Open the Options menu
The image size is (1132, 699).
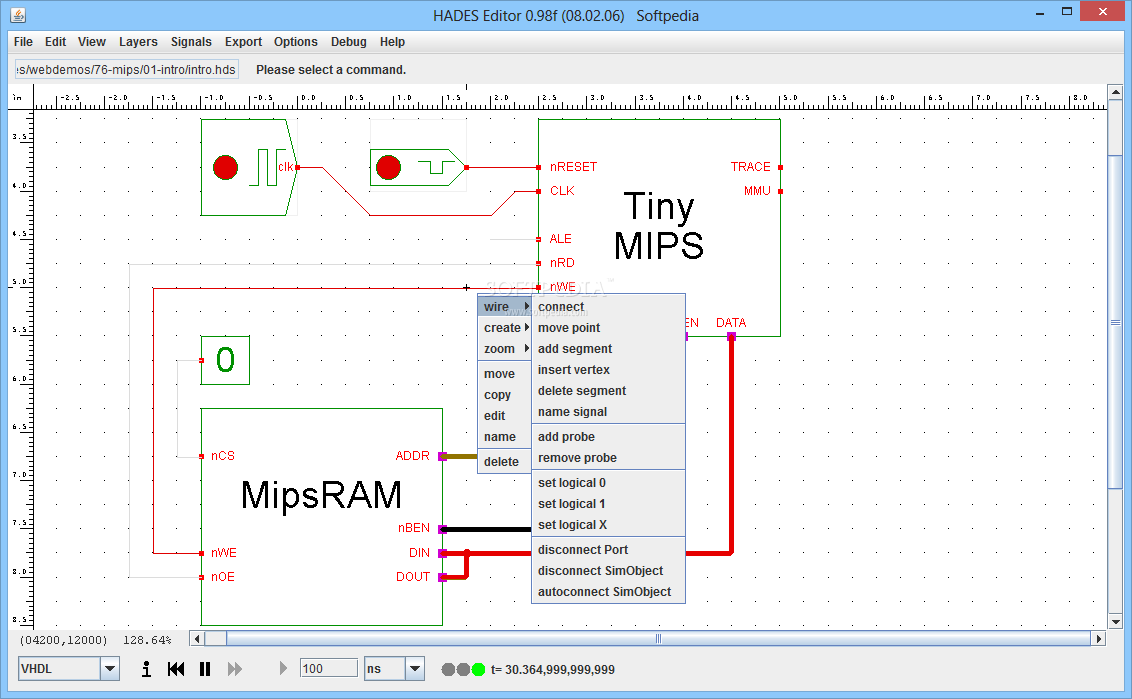[295, 42]
